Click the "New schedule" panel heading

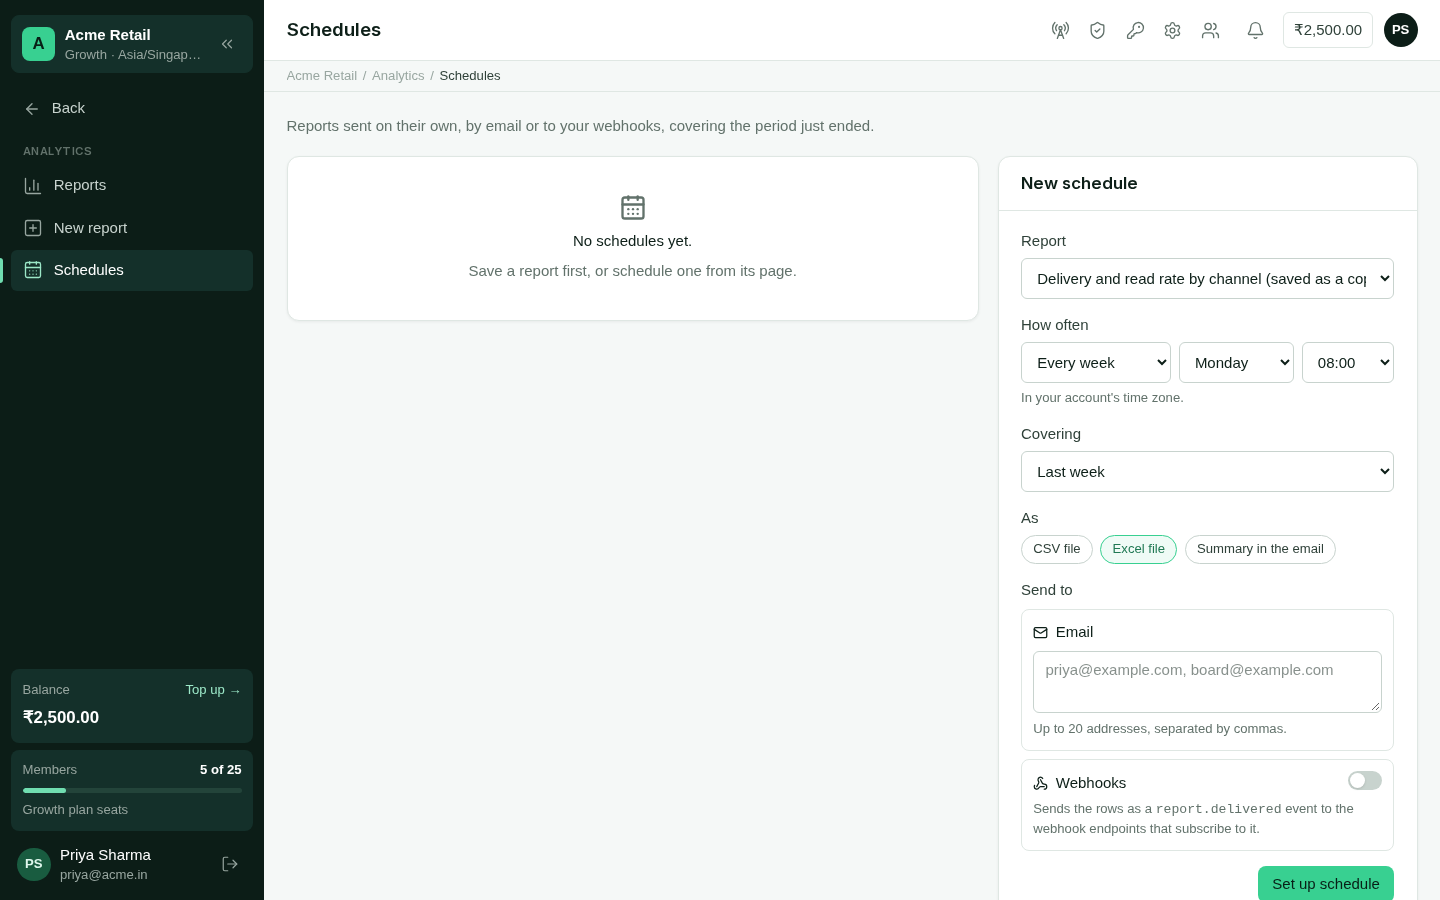click(x=1079, y=183)
